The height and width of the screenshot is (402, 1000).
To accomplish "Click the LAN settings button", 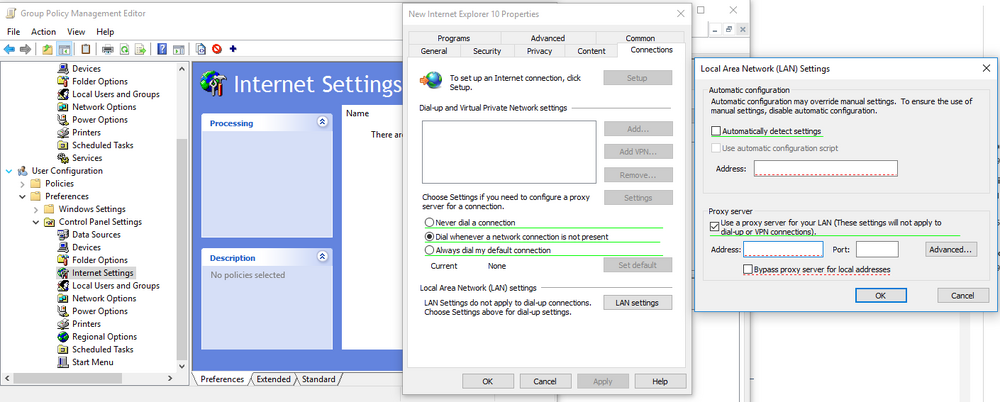I will pyautogui.click(x=637, y=303).
